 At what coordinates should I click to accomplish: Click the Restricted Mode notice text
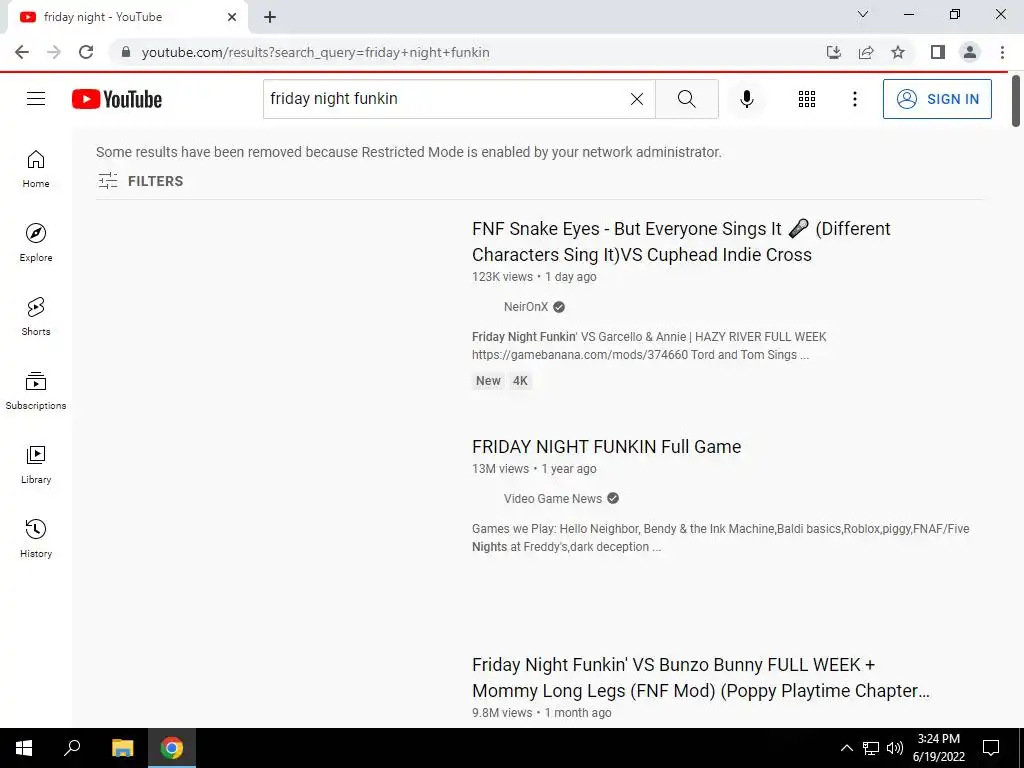point(409,152)
